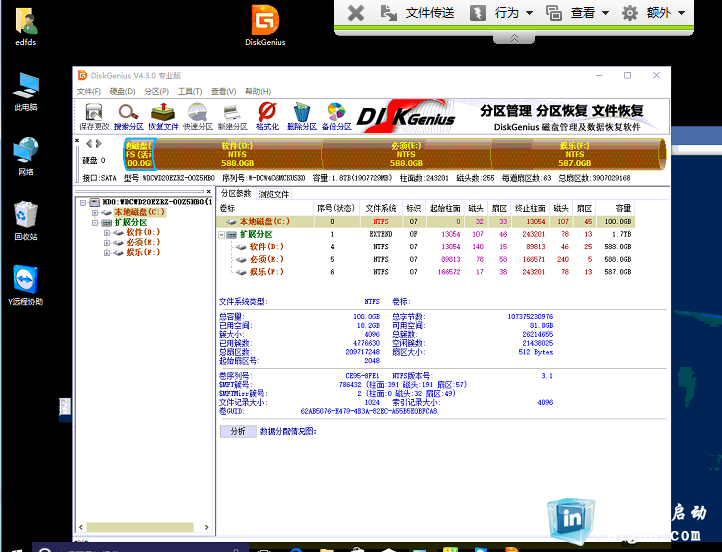The image size is (722, 552).
Task: Click the Recover Files (恢复文件) toolbar icon
Action: [x=163, y=116]
